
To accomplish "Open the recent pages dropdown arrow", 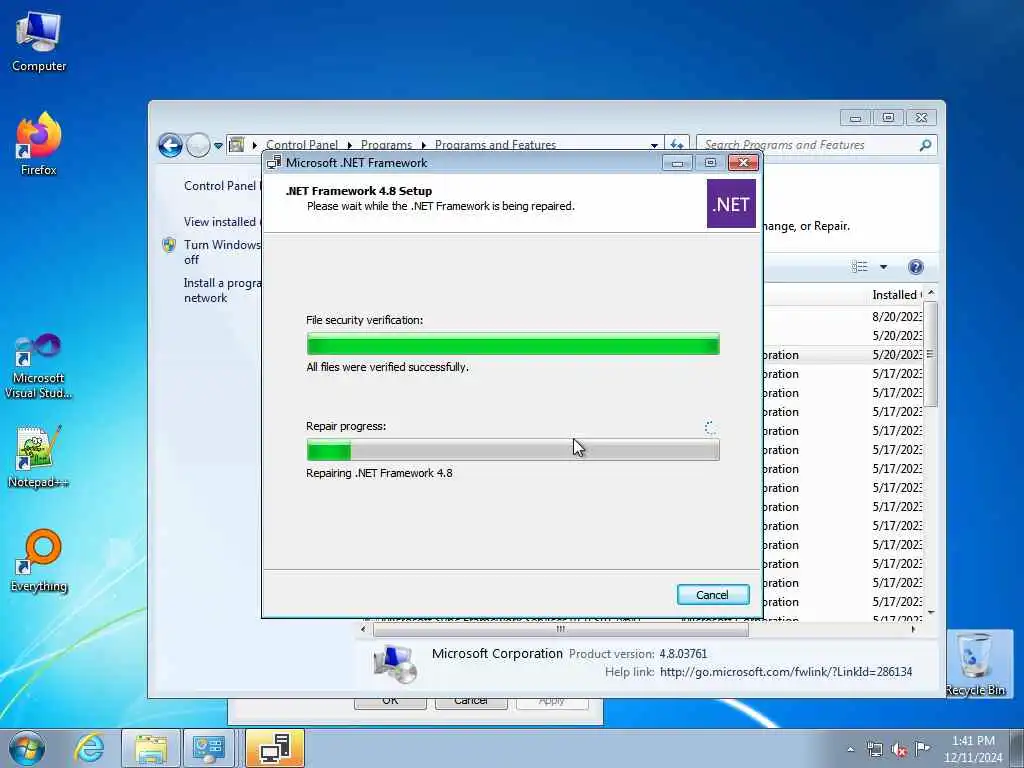I will coord(218,145).
